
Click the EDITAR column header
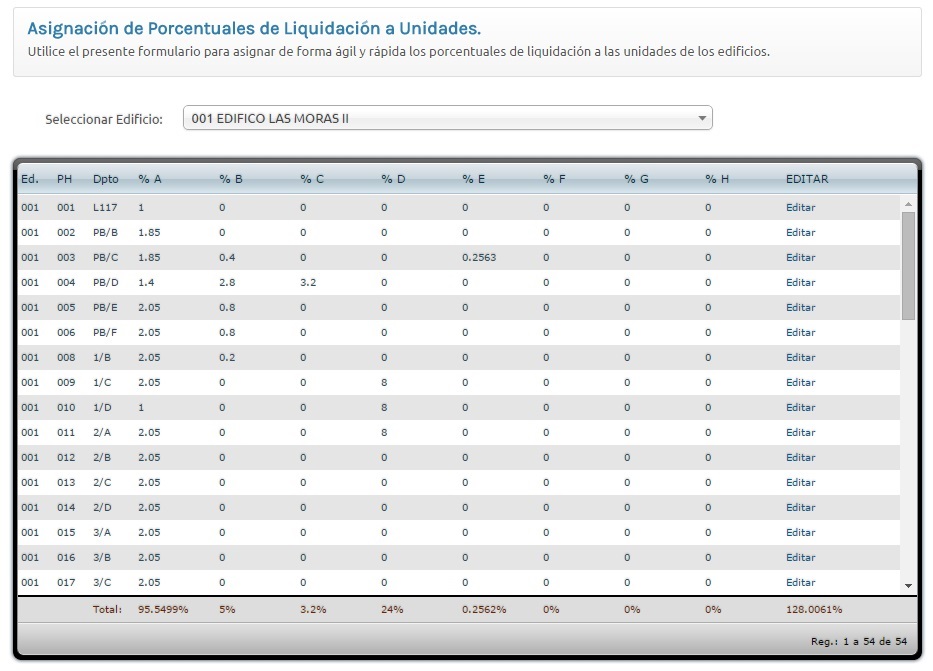[807, 179]
